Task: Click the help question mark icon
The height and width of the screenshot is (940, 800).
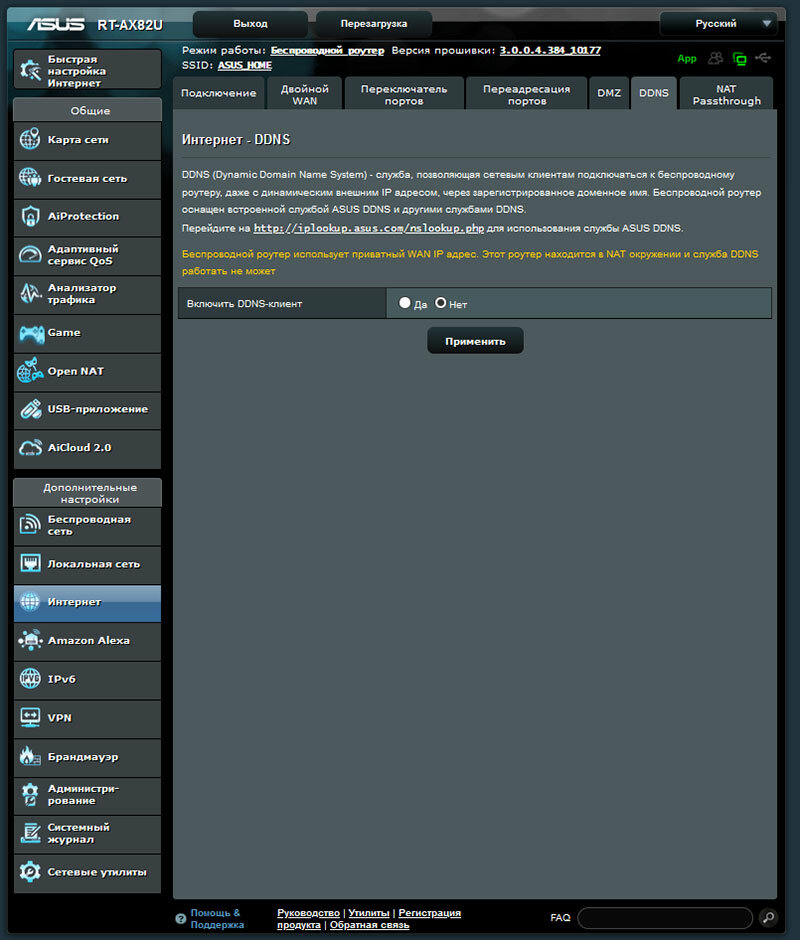Action: pyautogui.click(x=181, y=918)
